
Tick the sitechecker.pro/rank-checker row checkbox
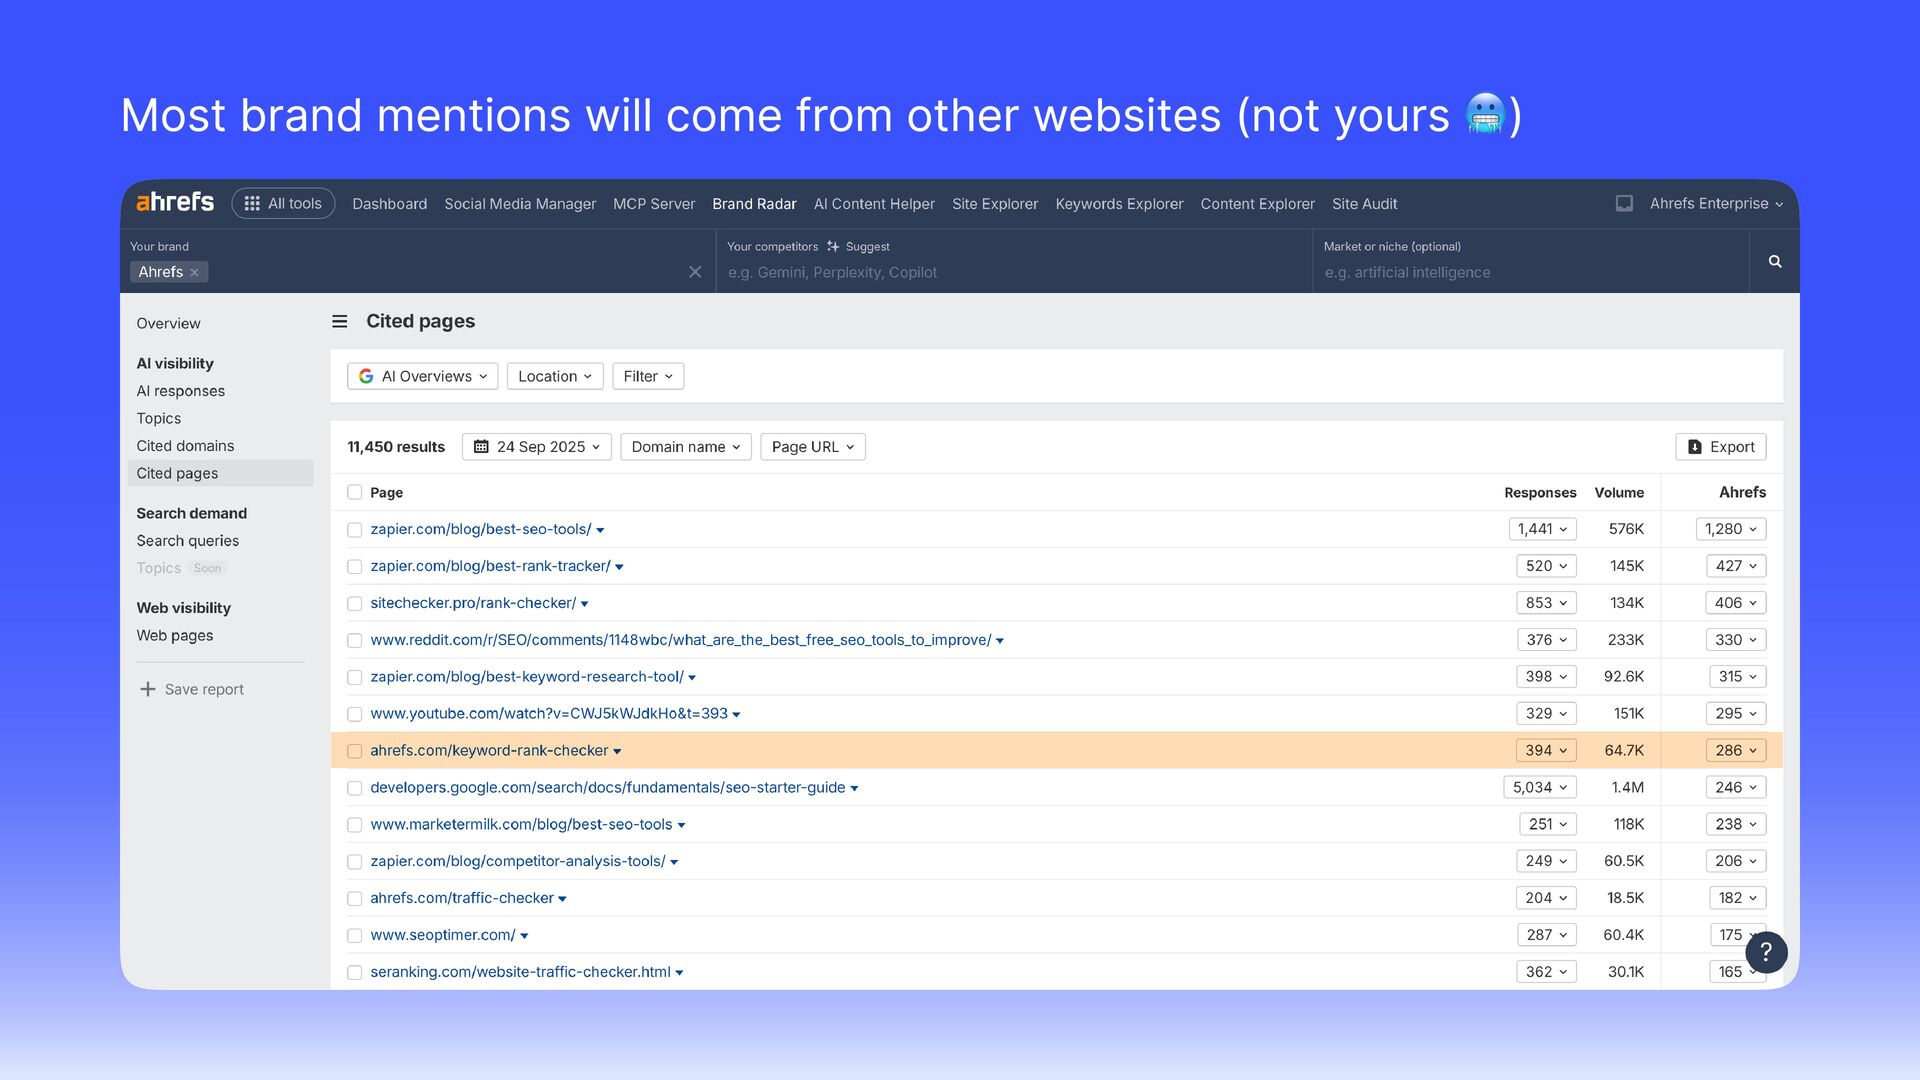click(x=354, y=604)
